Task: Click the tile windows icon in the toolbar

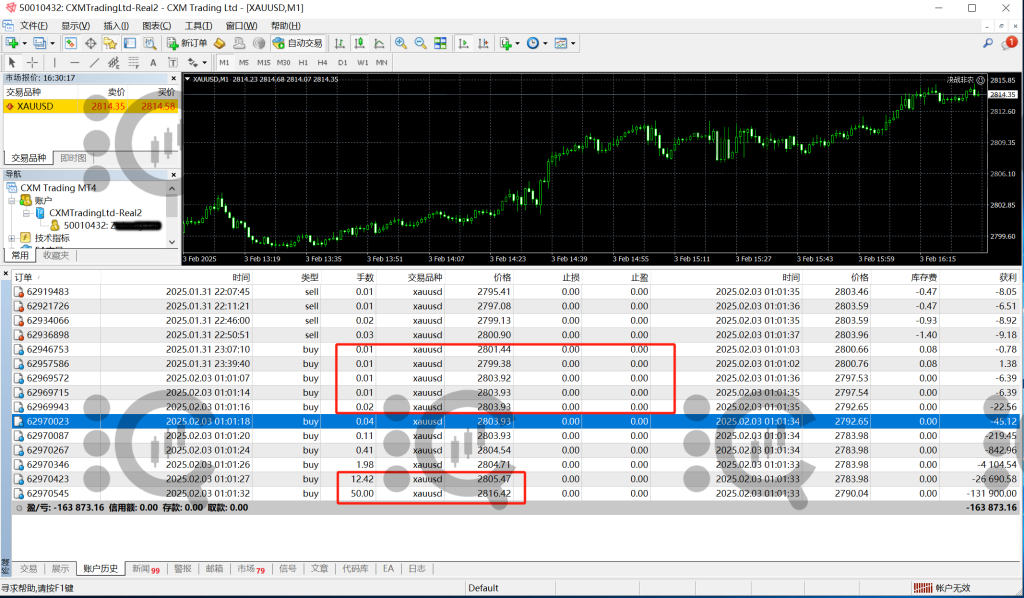Action: pyautogui.click(x=438, y=43)
